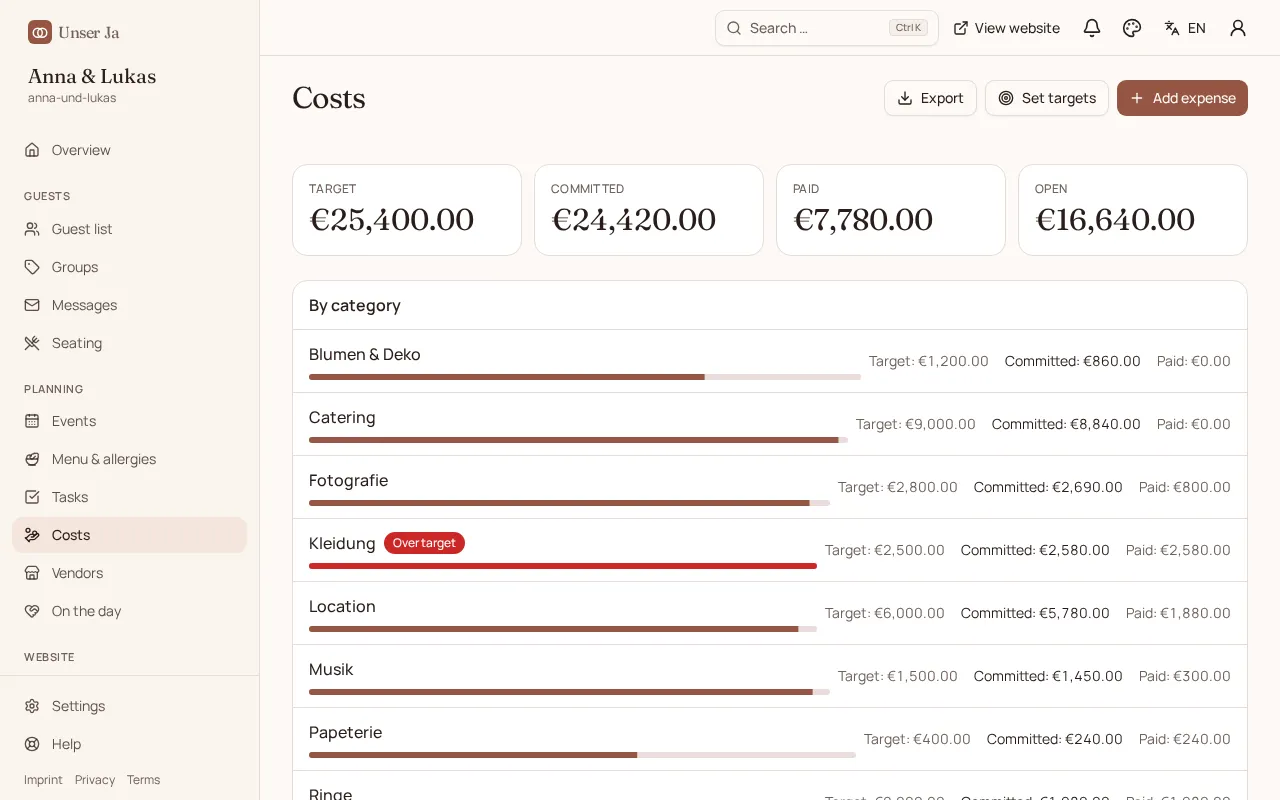Change language from EN
The height and width of the screenshot is (800, 1280).
tap(1185, 28)
